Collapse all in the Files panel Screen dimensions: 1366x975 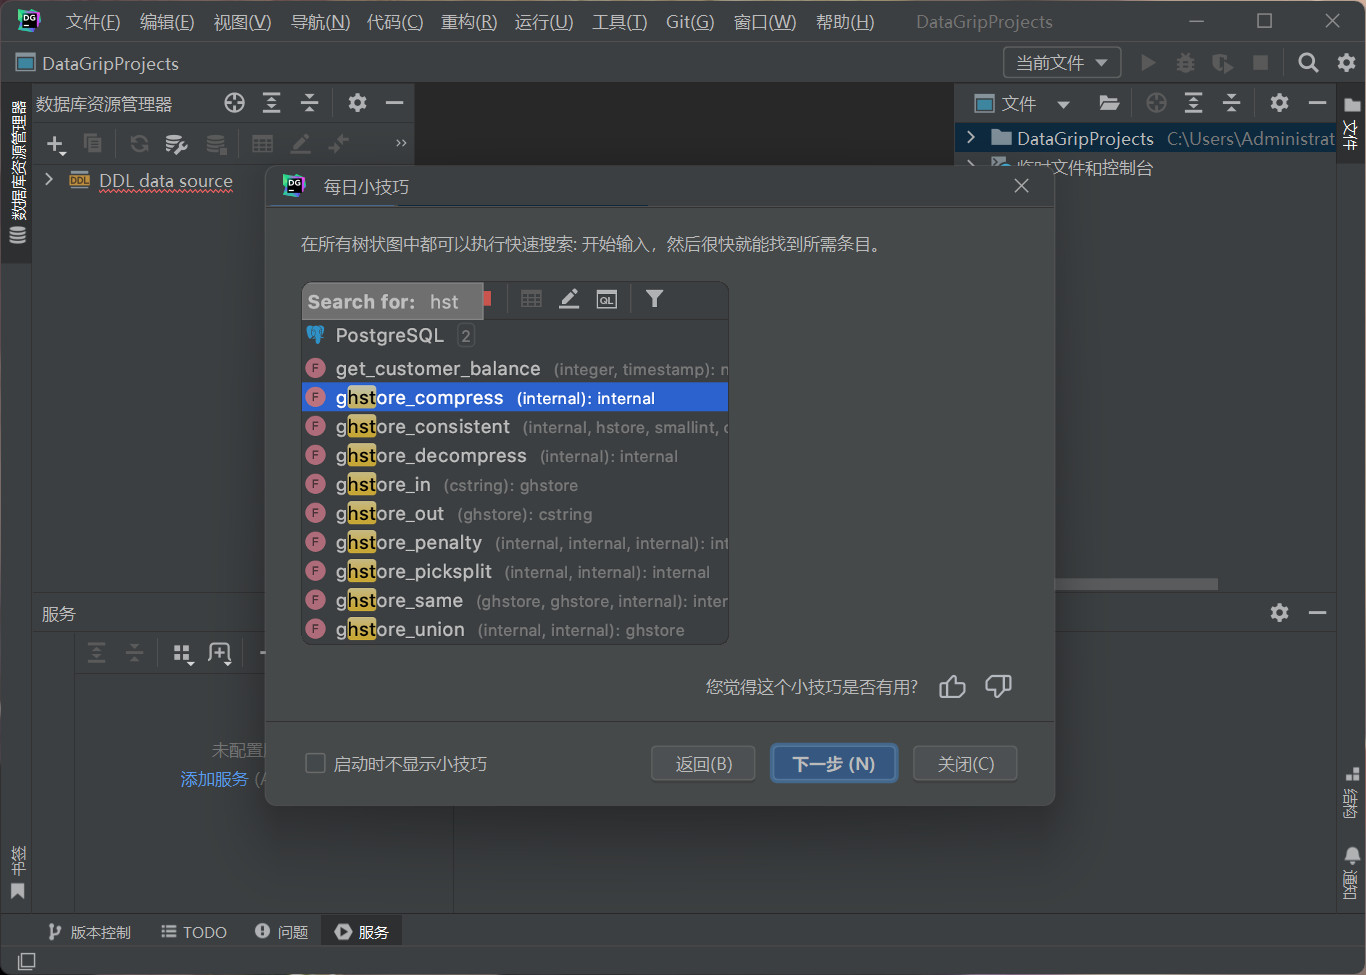click(1232, 103)
